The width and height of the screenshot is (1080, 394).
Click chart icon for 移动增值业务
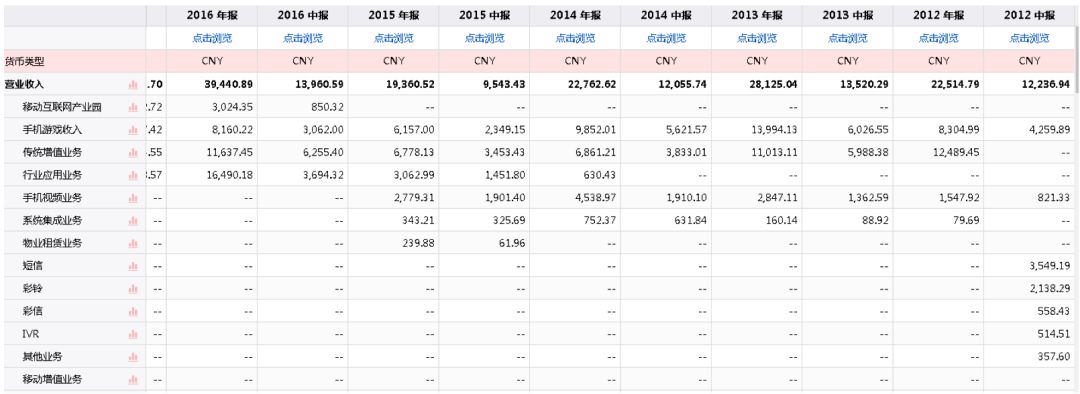(x=133, y=380)
